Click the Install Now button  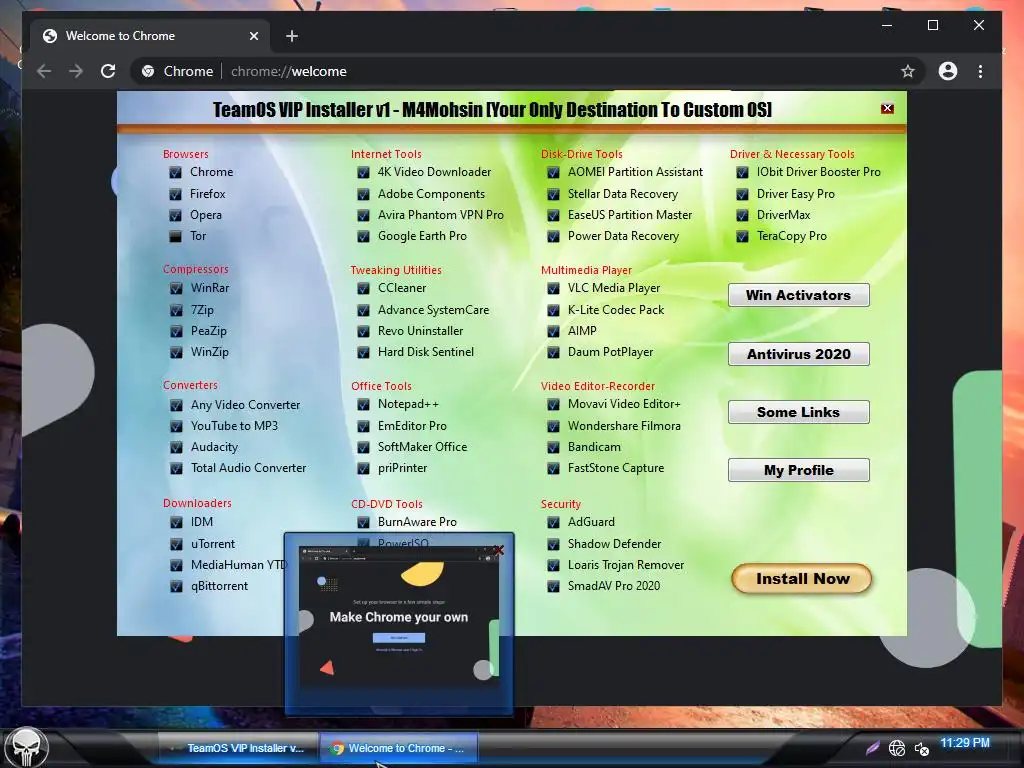tap(802, 579)
